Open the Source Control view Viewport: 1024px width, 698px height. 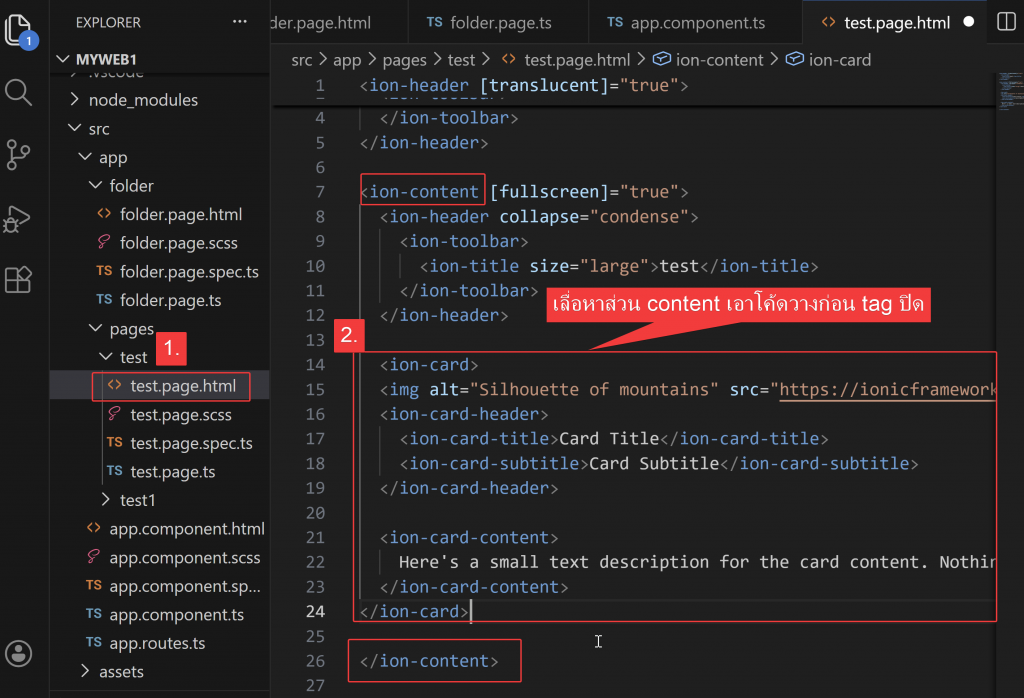click(19, 155)
